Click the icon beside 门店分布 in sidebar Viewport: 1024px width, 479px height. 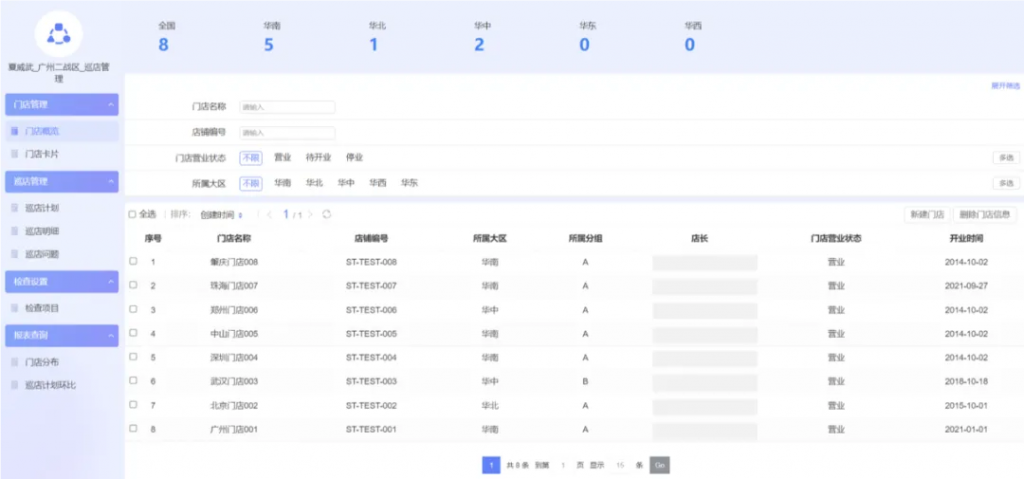pyautogui.click(x=14, y=362)
